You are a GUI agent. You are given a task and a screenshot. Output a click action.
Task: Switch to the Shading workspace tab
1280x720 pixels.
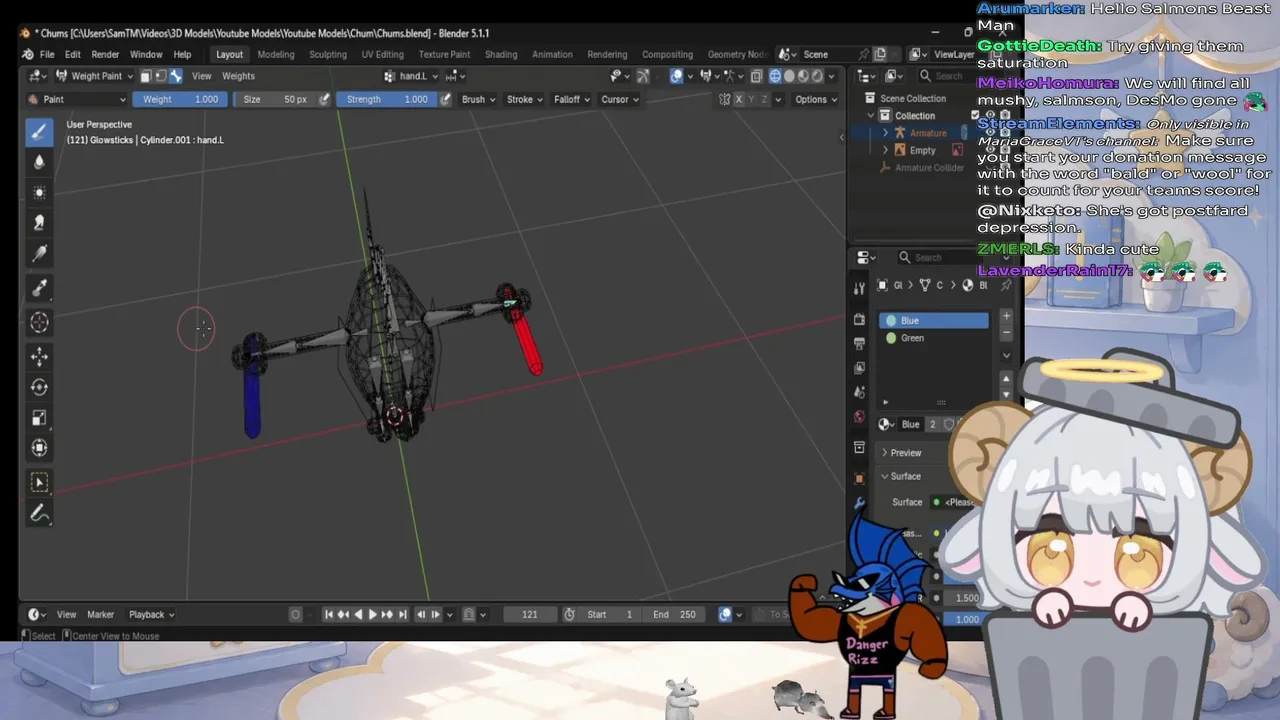501,54
